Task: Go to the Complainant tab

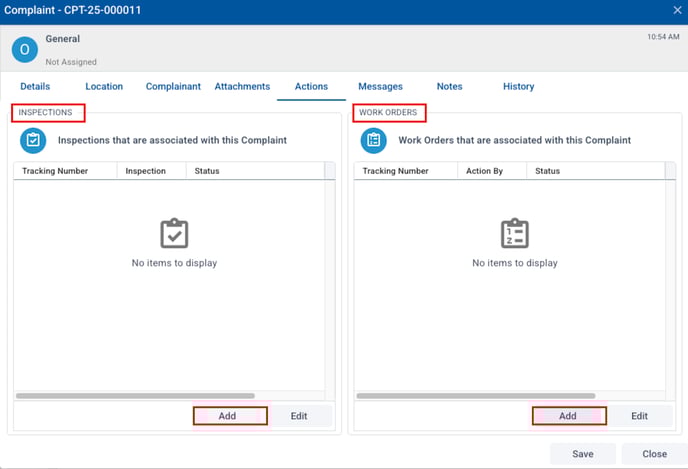Action: tap(173, 87)
